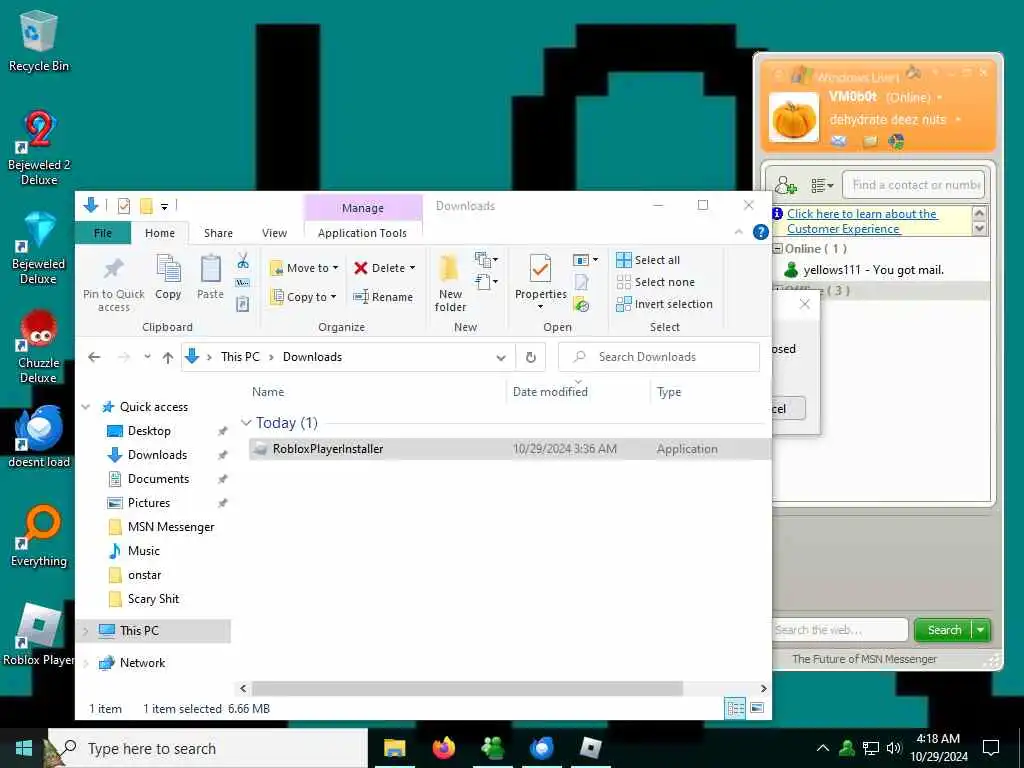Open the New item menu icon

487,260
